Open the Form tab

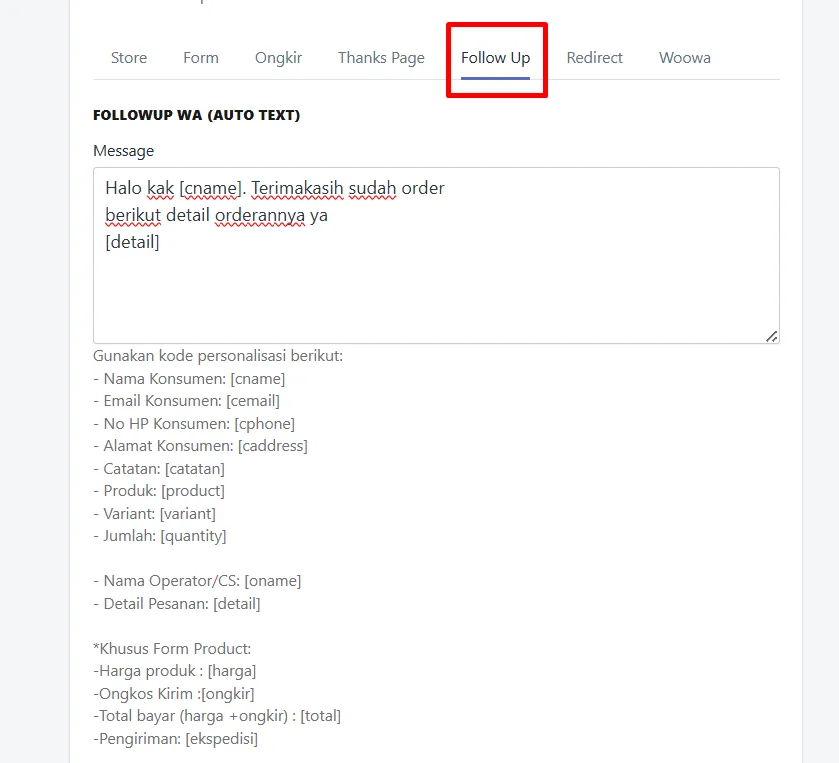coord(201,58)
